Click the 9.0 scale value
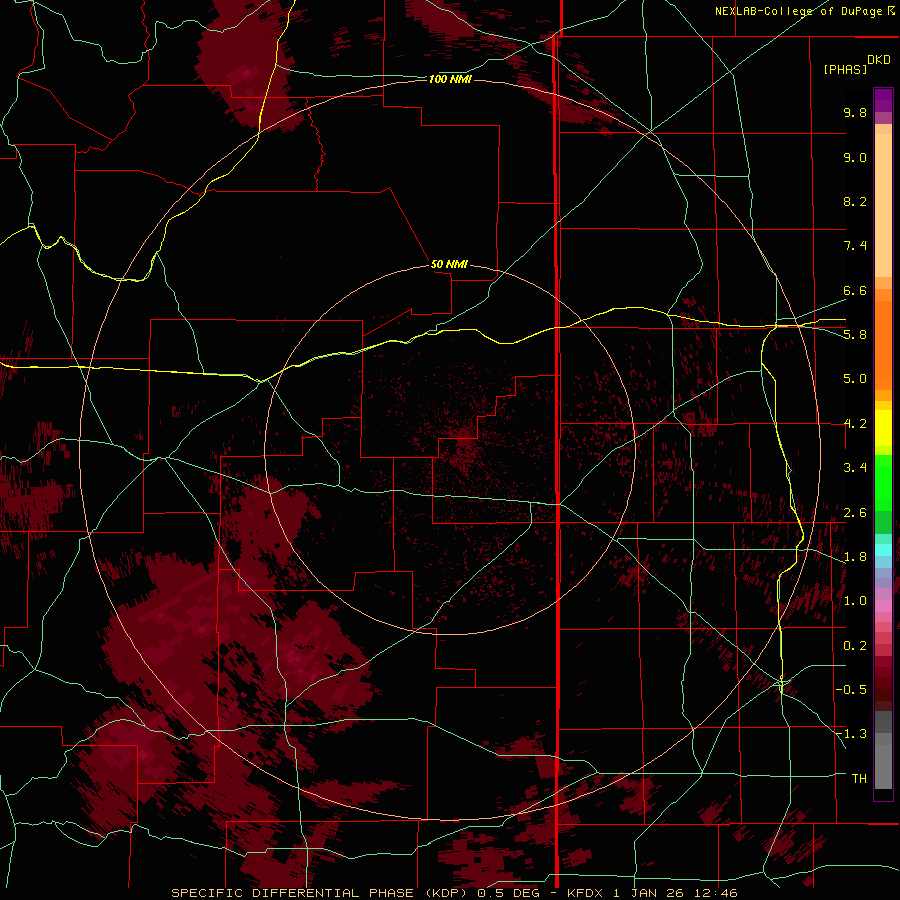The width and height of the screenshot is (900, 900). click(855, 157)
